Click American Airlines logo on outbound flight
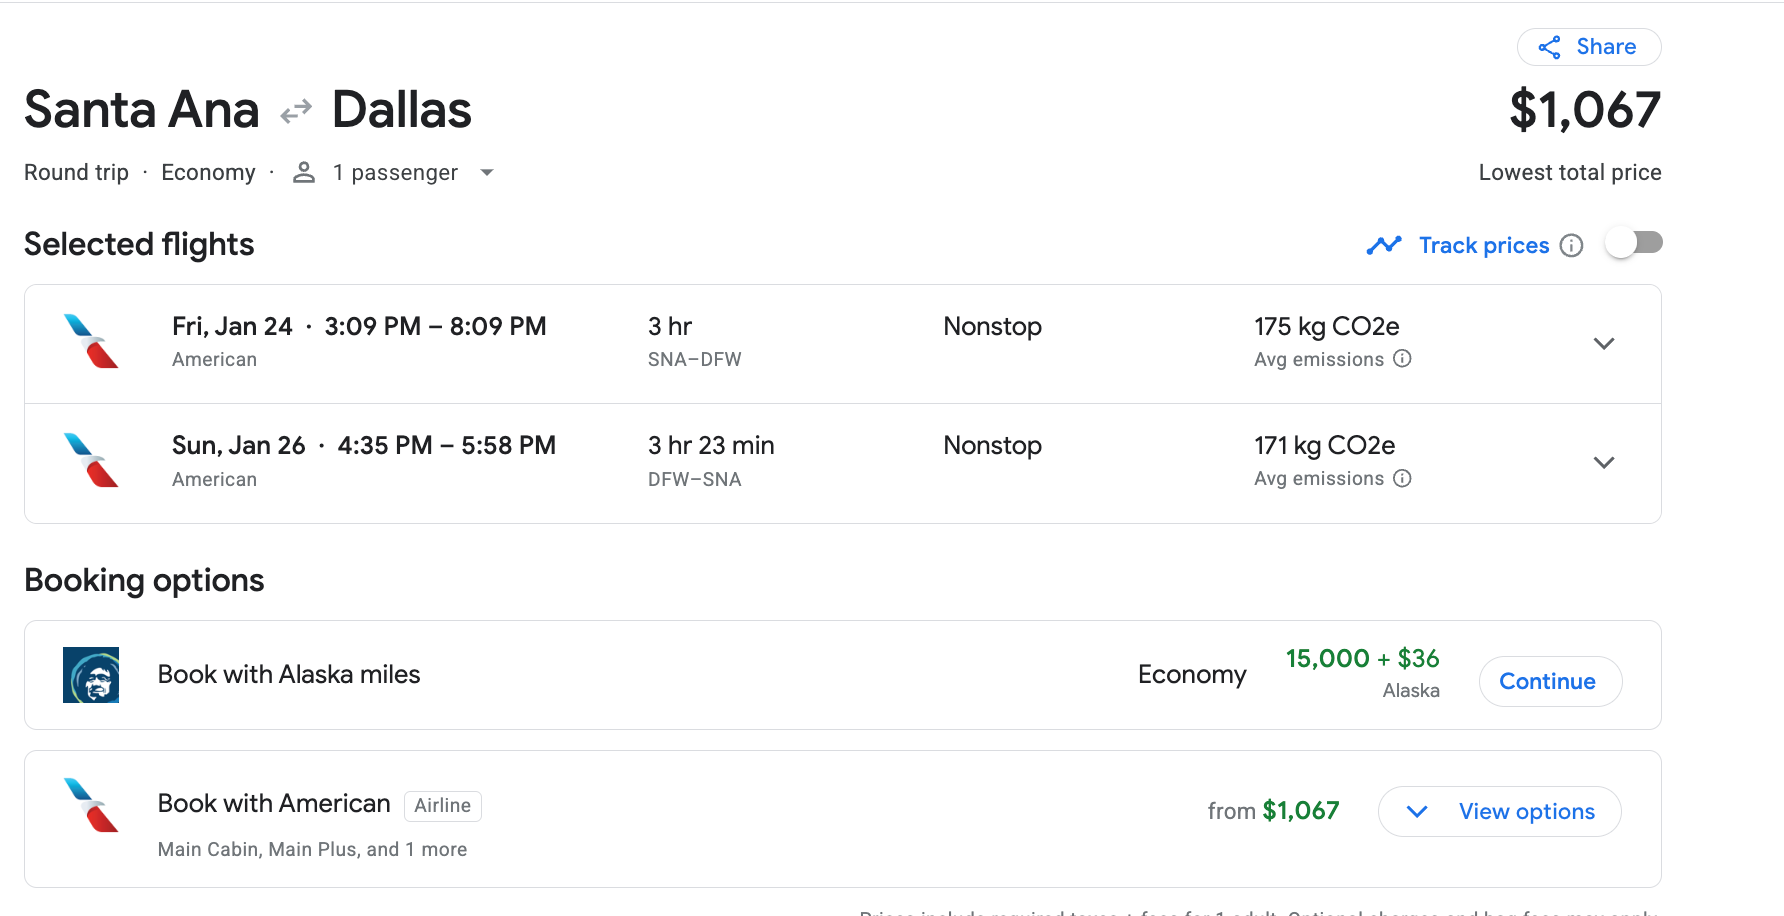Viewport: 1784px width, 916px height. tap(91, 342)
